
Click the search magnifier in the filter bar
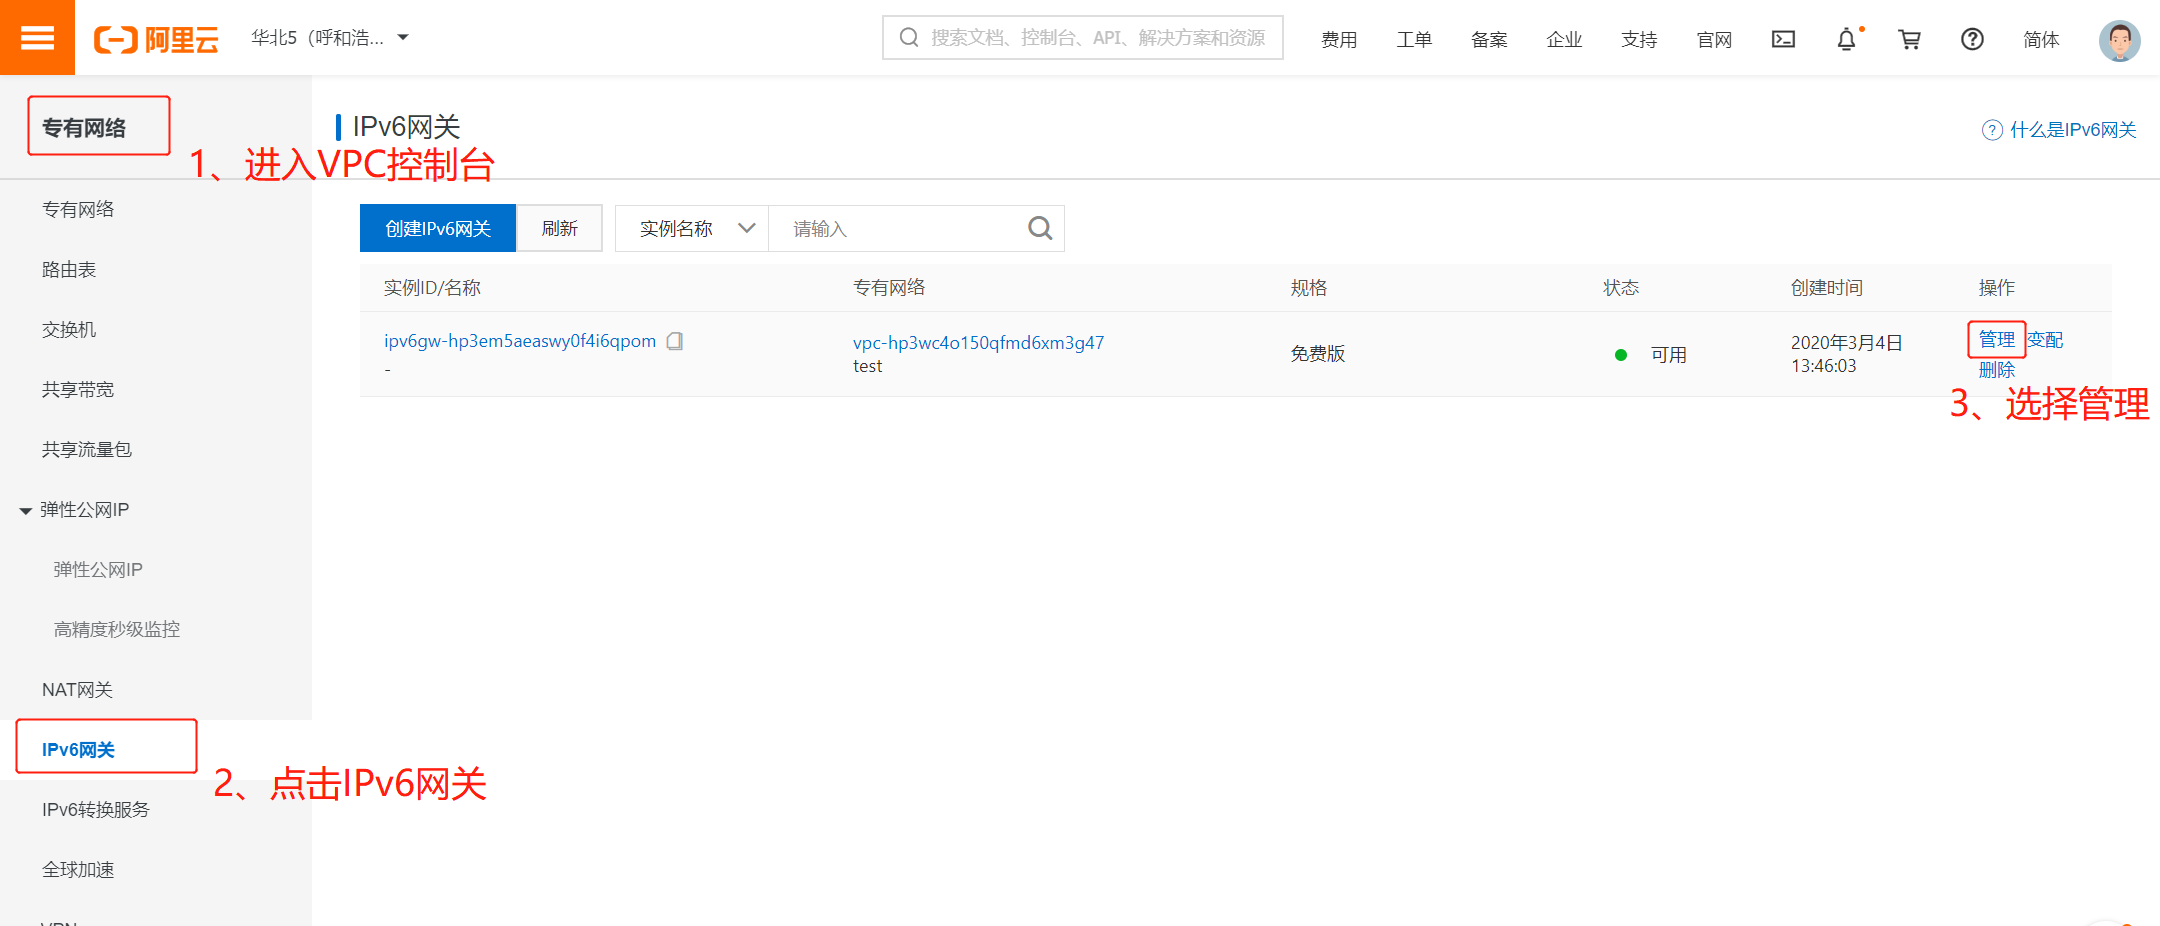click(1039, 228)
